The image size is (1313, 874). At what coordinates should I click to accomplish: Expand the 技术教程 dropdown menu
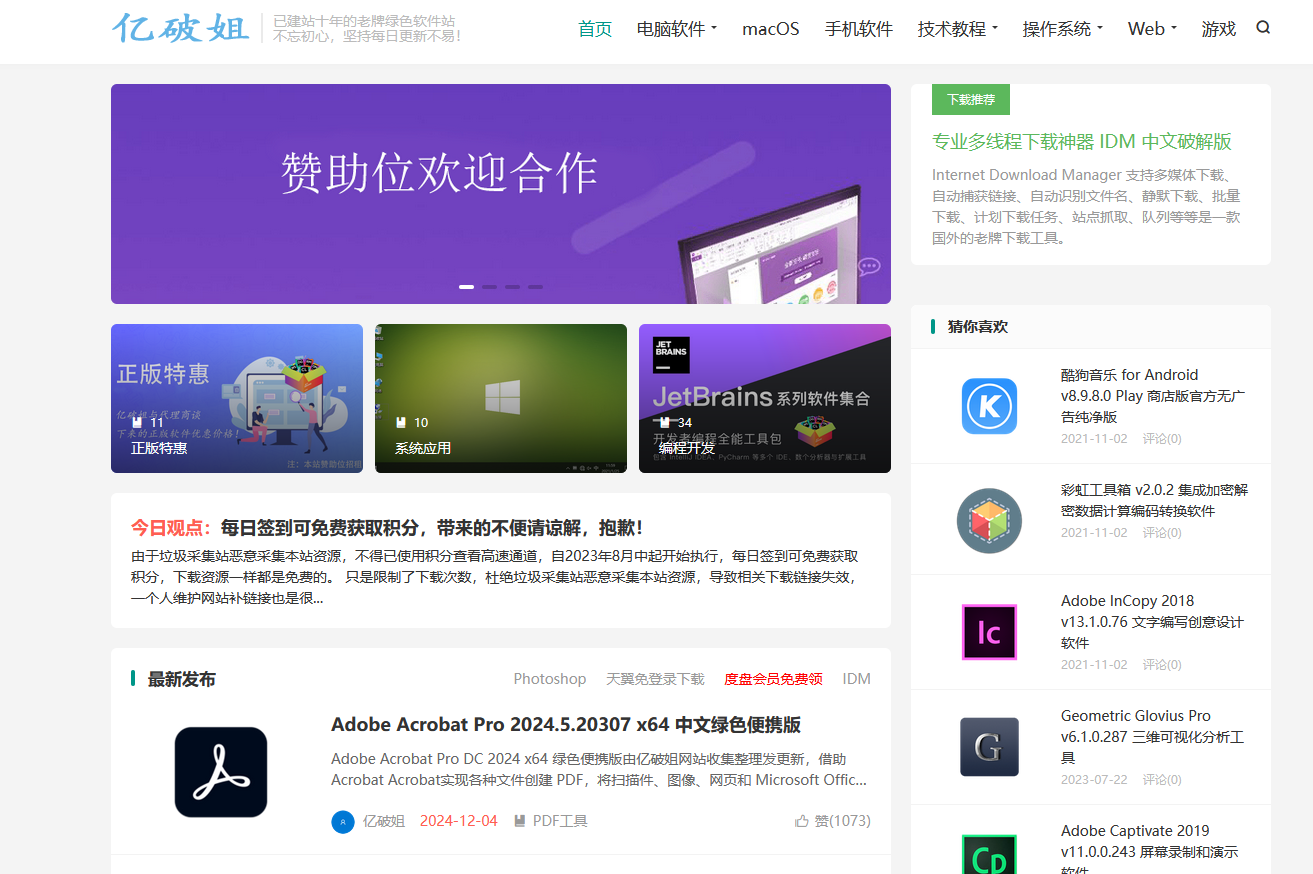coord(958,29)
